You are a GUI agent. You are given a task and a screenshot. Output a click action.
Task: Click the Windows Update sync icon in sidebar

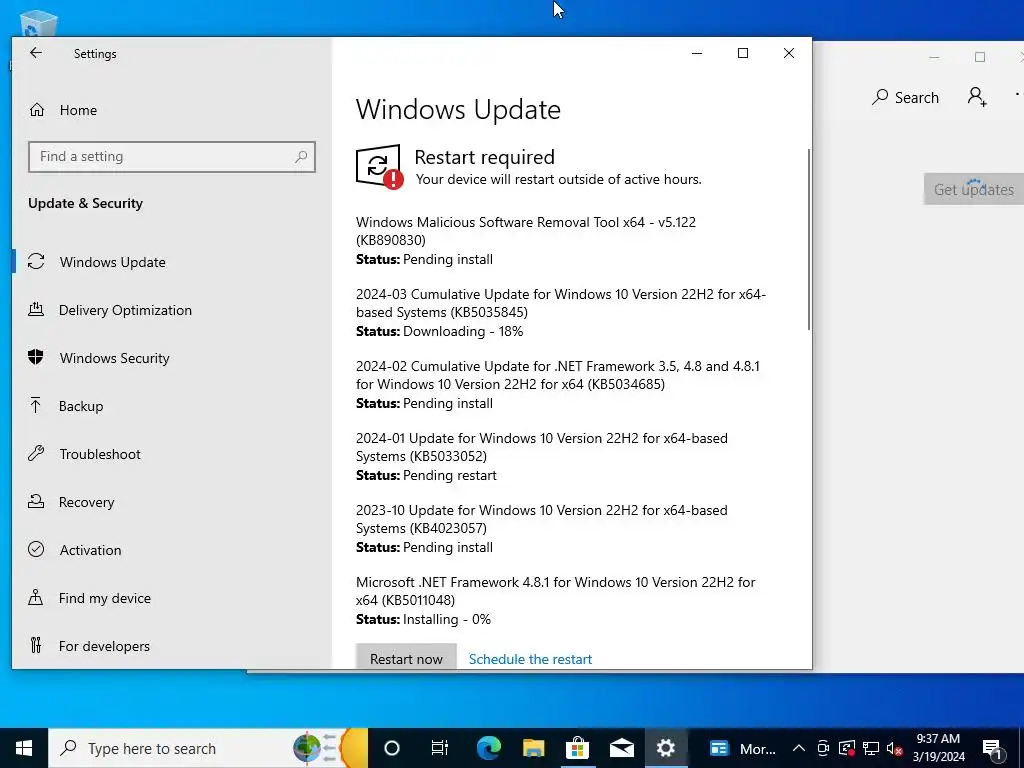(36, 261)
